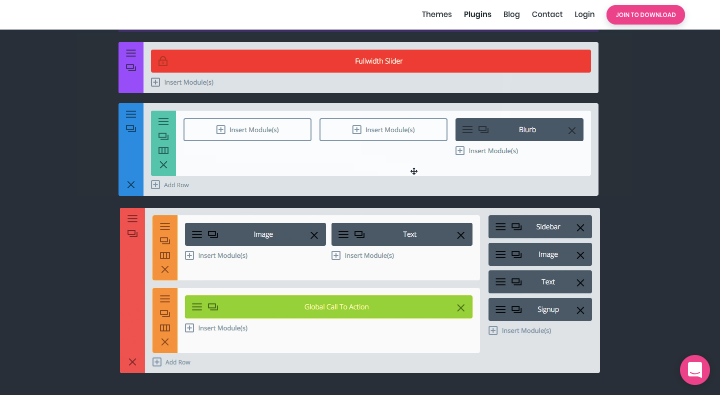Open the chat bubble widget

pyautogui.click(x=695, y=369)
